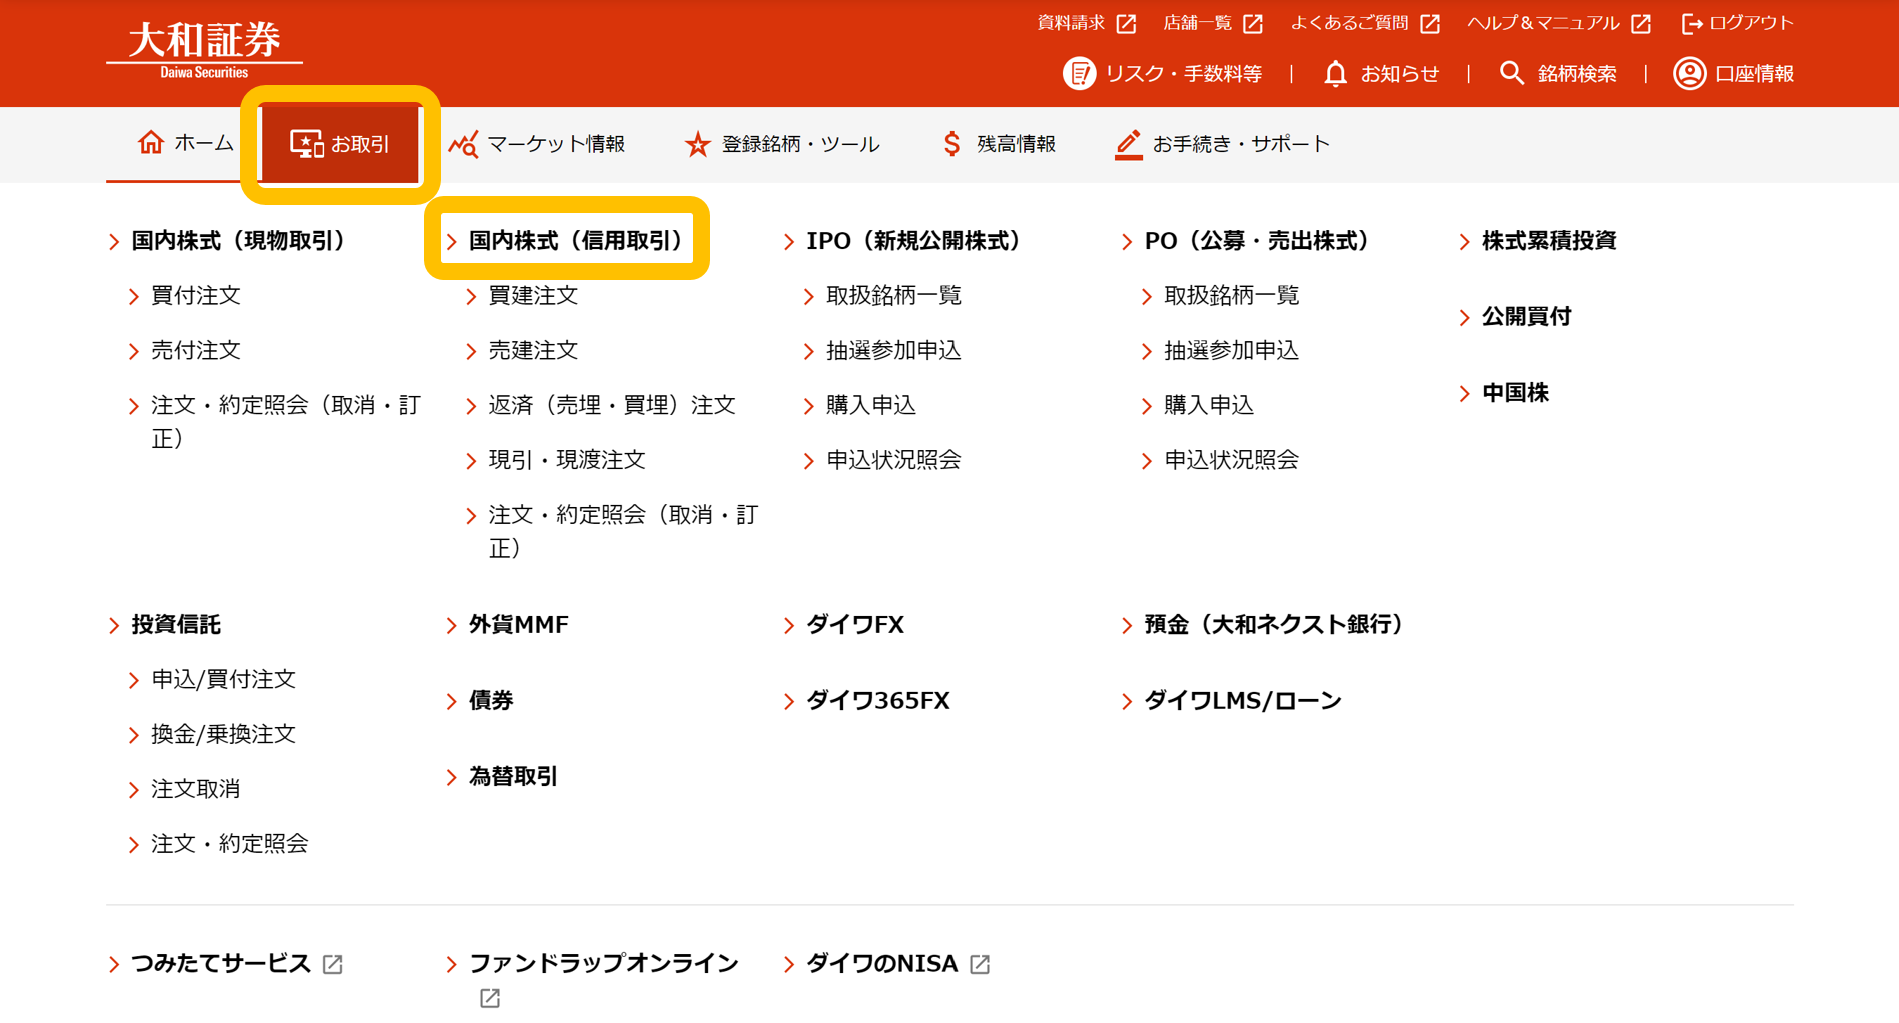The height and width of the screenshot is (1023, 1899).
Task: Click the external-link icon beside つみたてサービス
Action: tap(333, 964)
